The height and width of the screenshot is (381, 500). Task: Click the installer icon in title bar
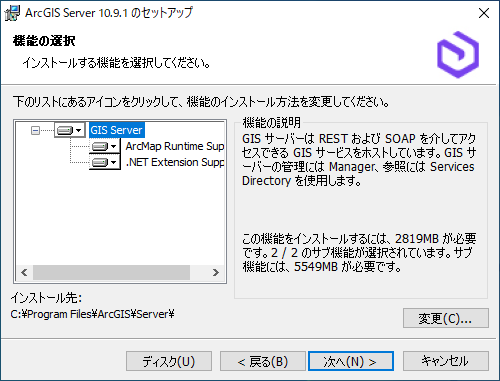click(12, 13)
